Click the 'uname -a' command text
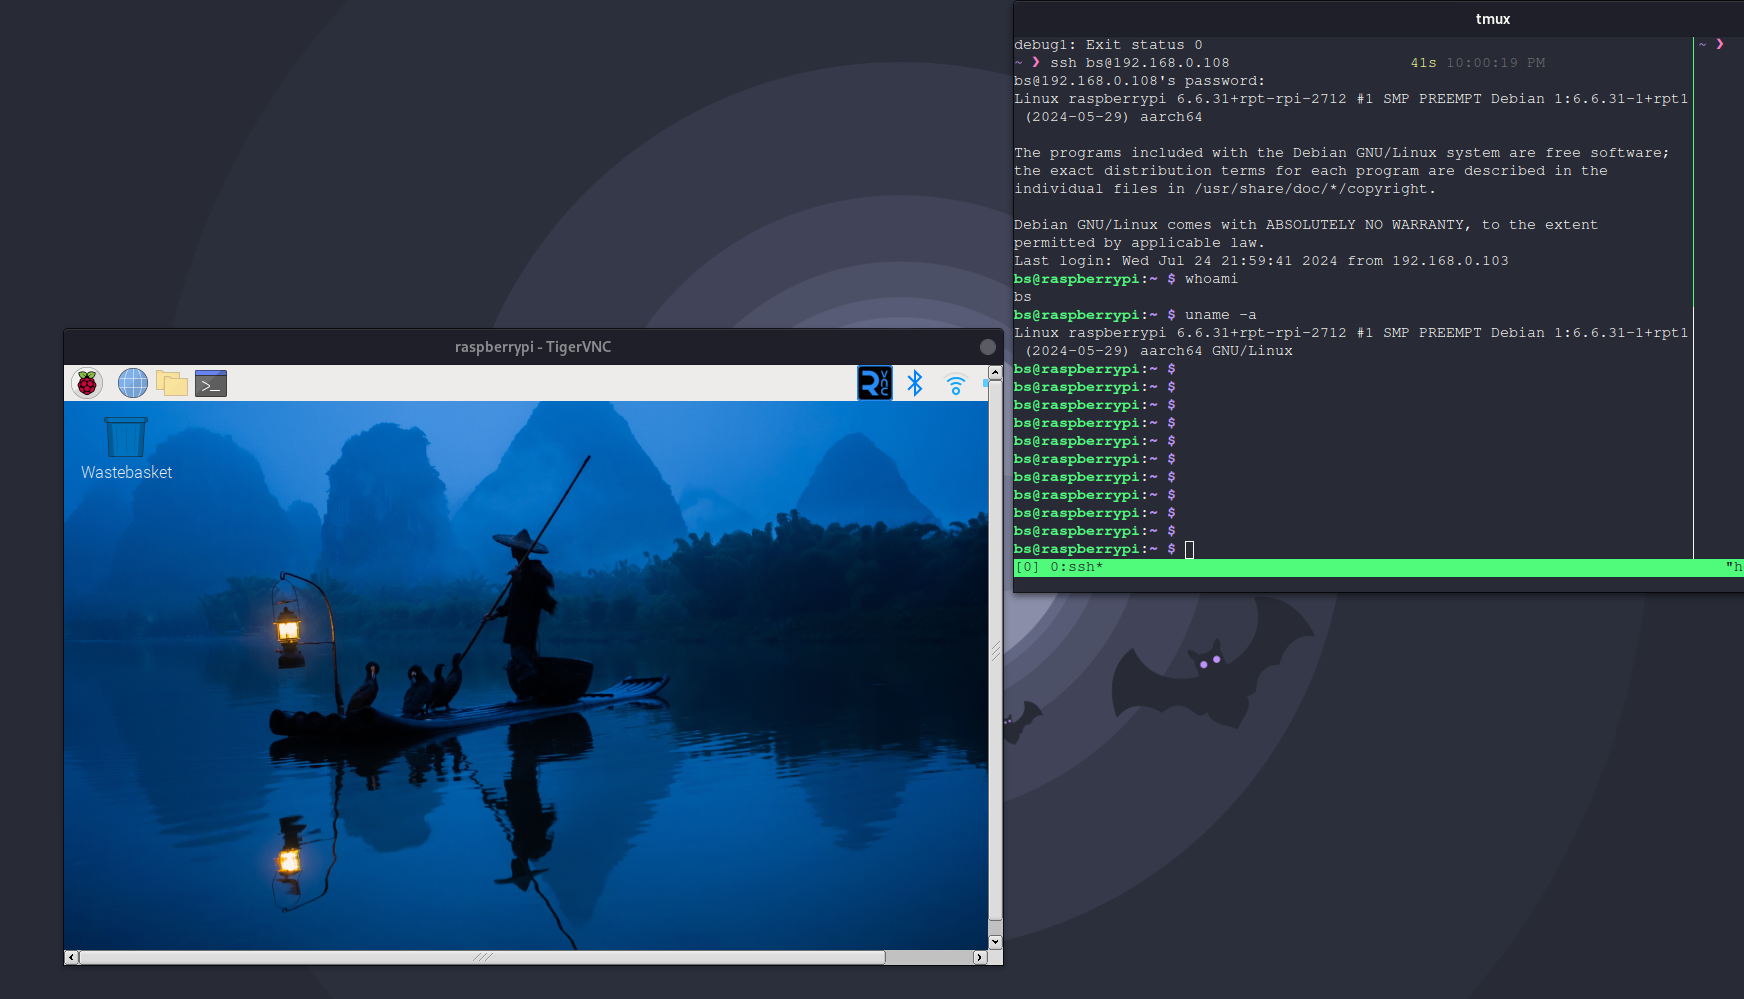Image resolution: width=1744 pixels, height=999 pixels. pyautogui.click(x=1220, y=315)
